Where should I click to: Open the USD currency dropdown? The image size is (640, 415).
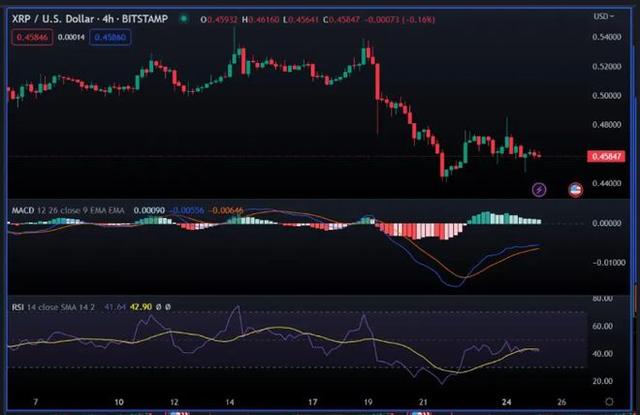[604, 16]
